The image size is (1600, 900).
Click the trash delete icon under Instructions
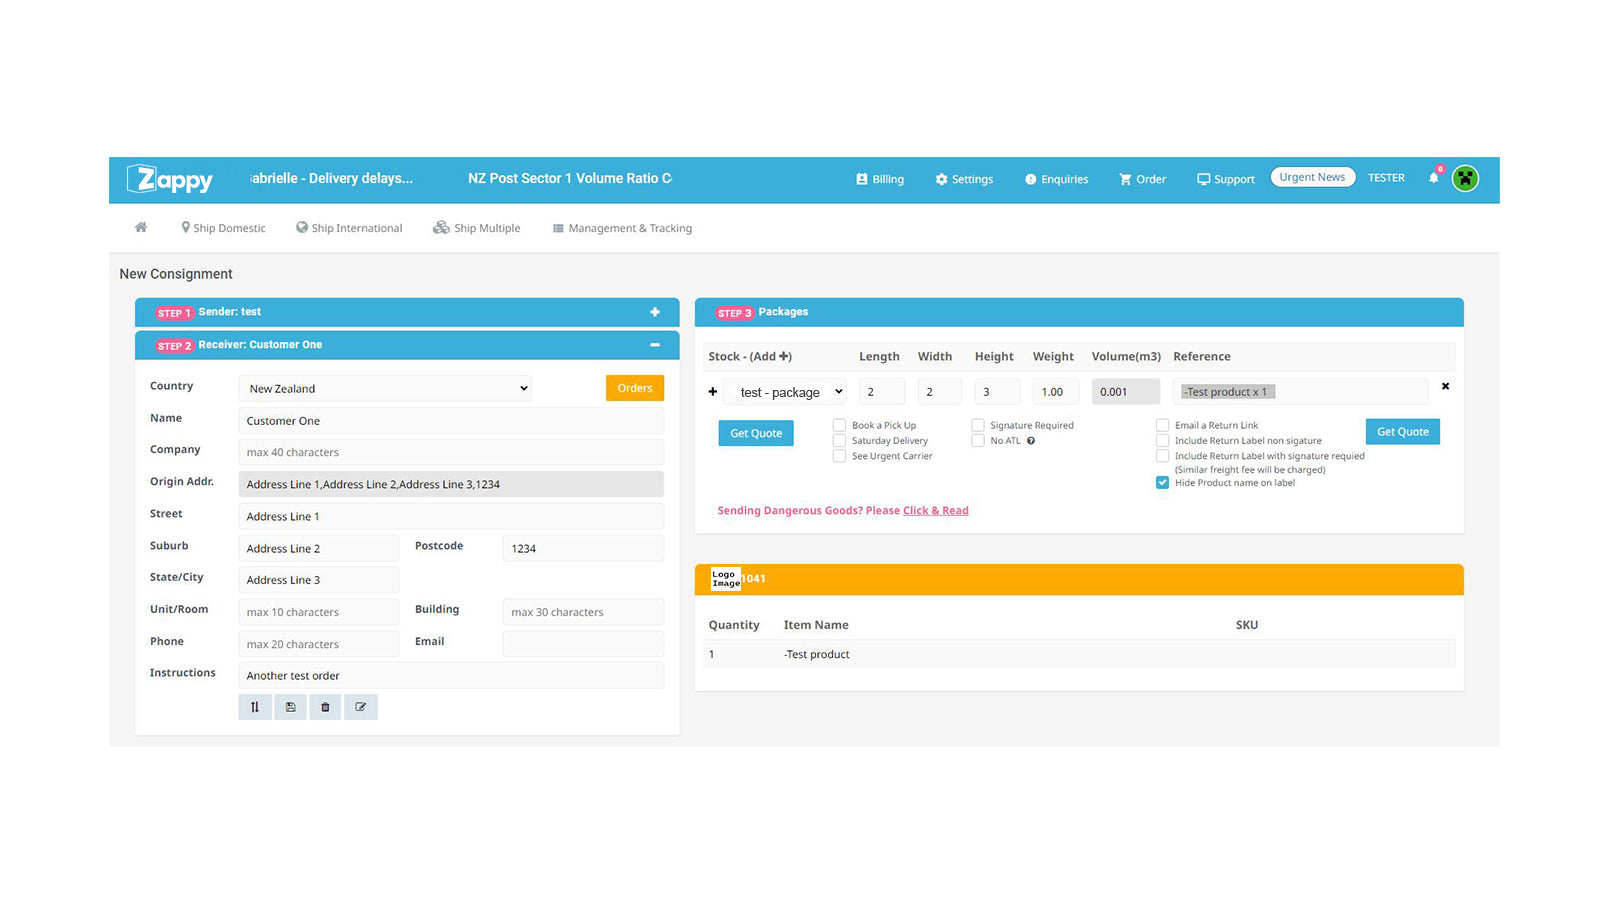coord(325,707)
